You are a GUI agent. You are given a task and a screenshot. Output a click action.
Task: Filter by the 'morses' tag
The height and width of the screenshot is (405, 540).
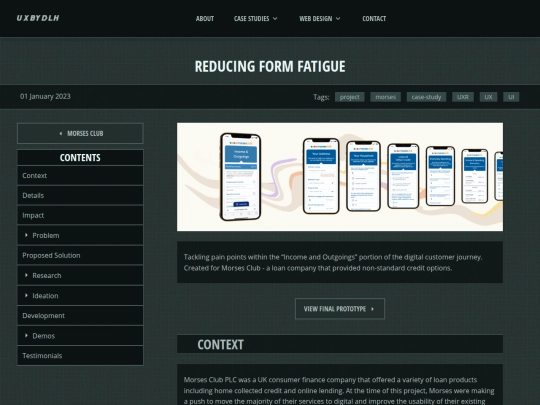(x=385, y=97)
